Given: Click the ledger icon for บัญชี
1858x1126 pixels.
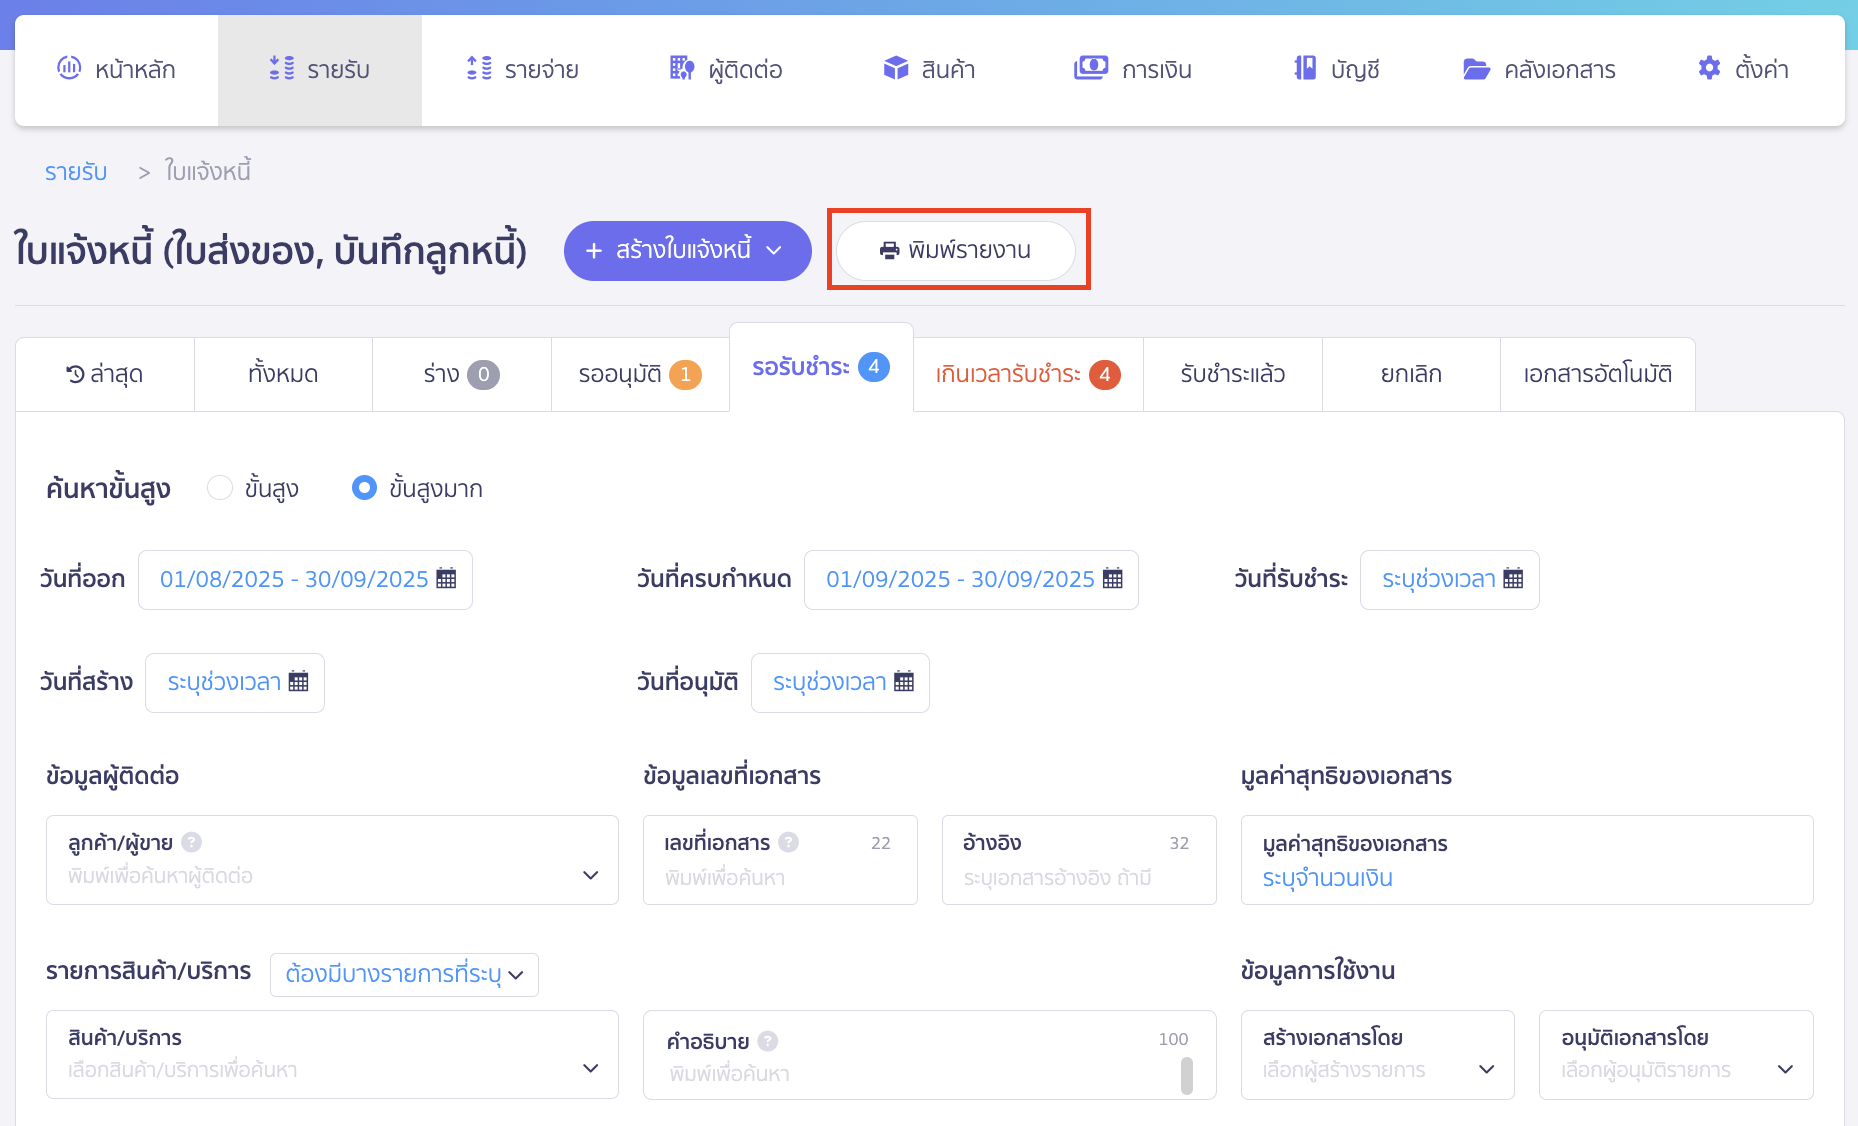Looking at the screenshot, I should pos(1305,68).
